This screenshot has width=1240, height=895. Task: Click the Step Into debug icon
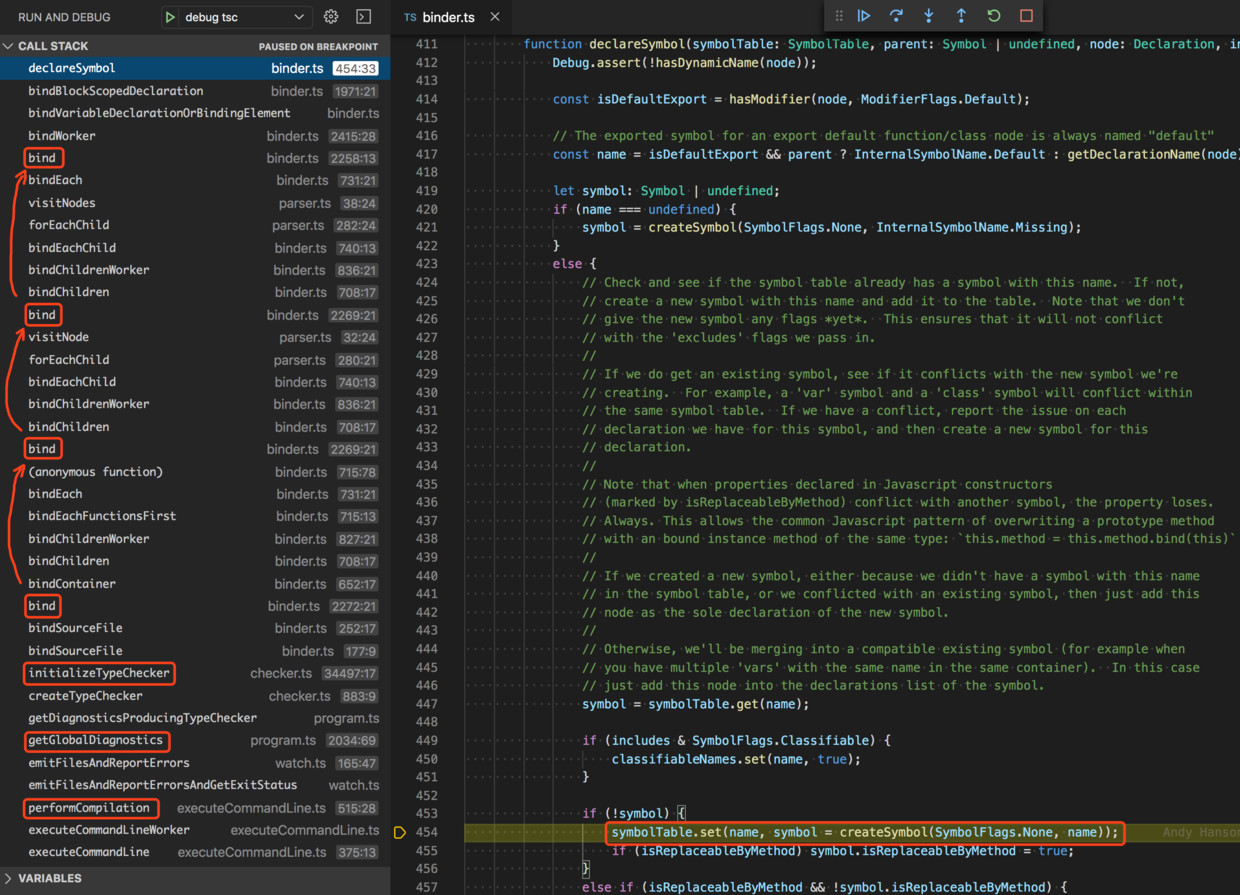929,16
